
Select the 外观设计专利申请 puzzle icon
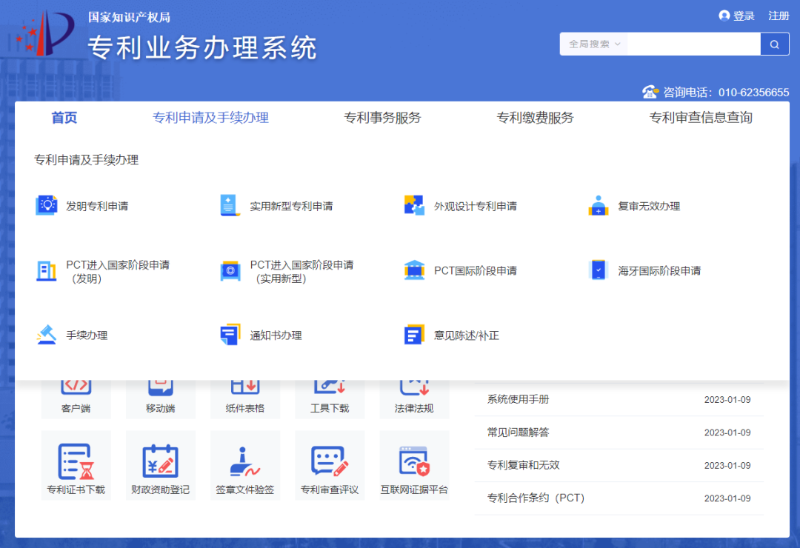(x=414, y=206)
